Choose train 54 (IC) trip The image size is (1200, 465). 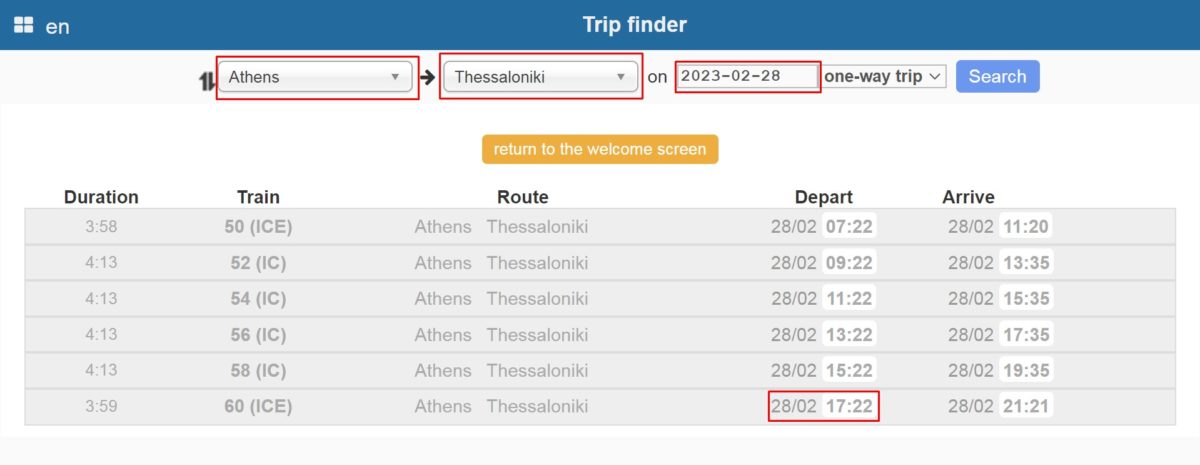[600, 299]
